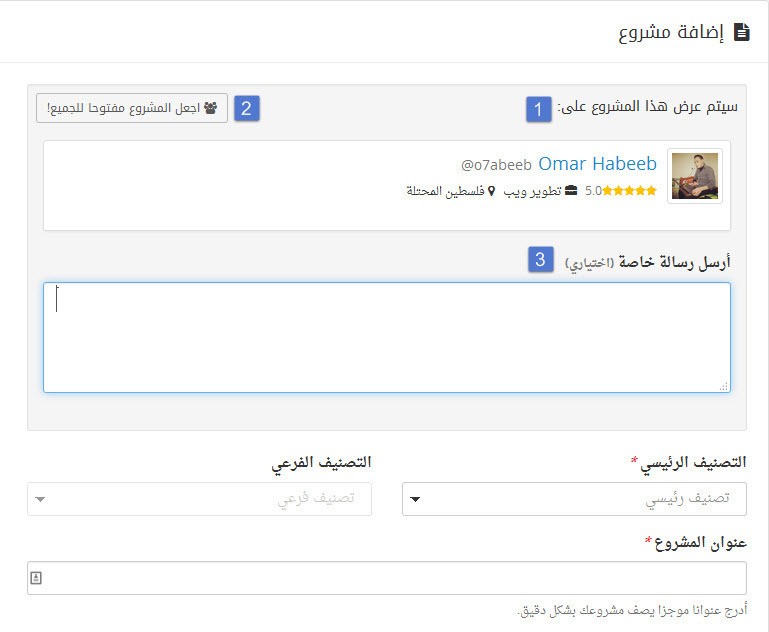Click the اجعل المشروع مفتوحا للجميع button
This screenshot has height=632, width=769.
[132, 108]
